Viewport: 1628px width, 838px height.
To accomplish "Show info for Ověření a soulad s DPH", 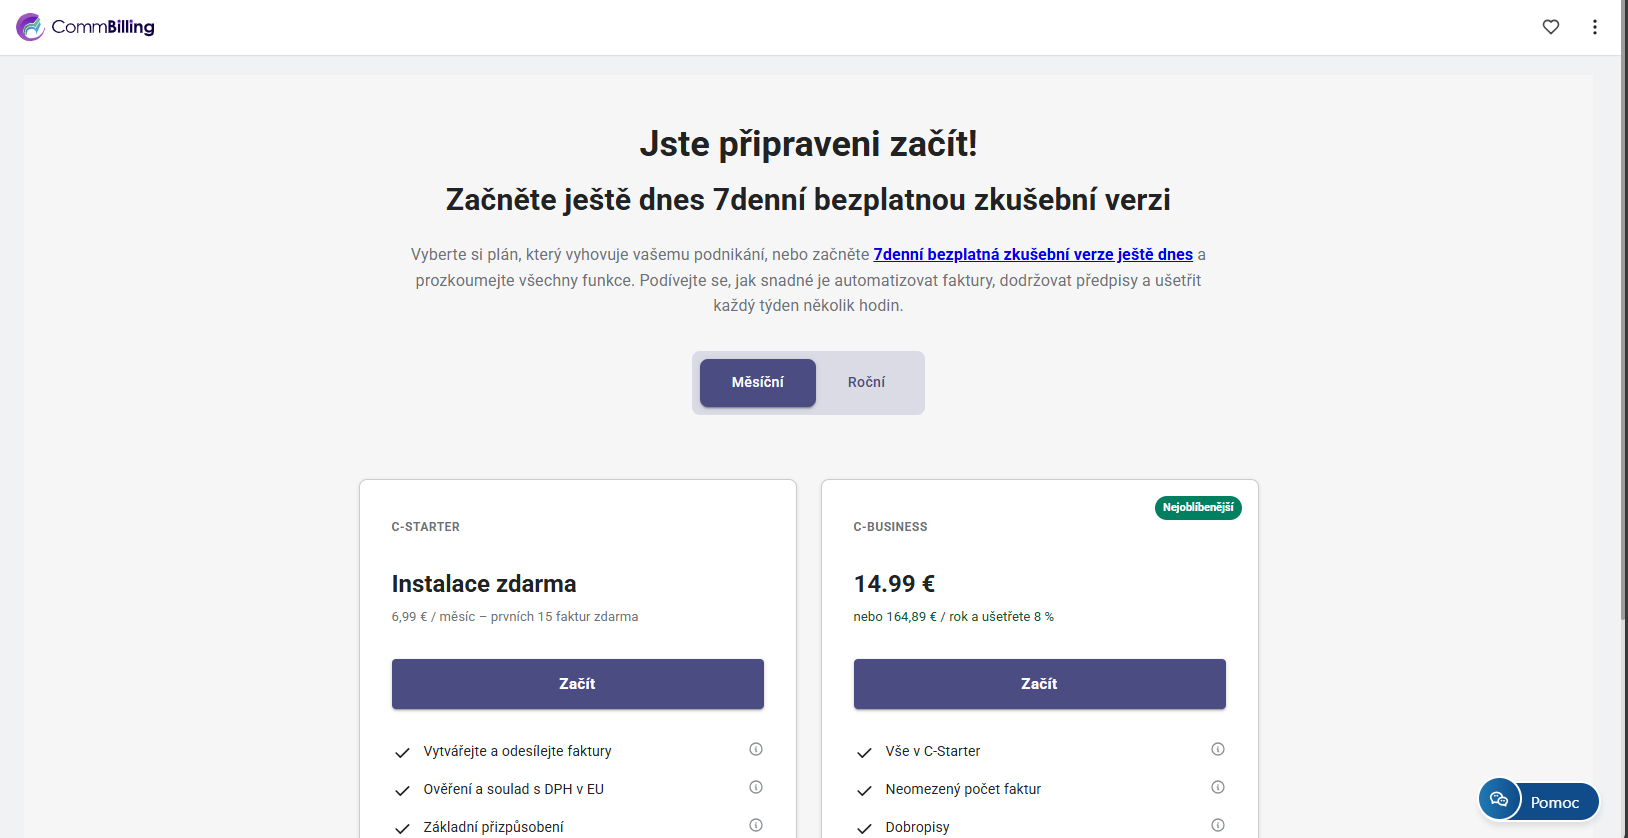I will tap(756, 787).
